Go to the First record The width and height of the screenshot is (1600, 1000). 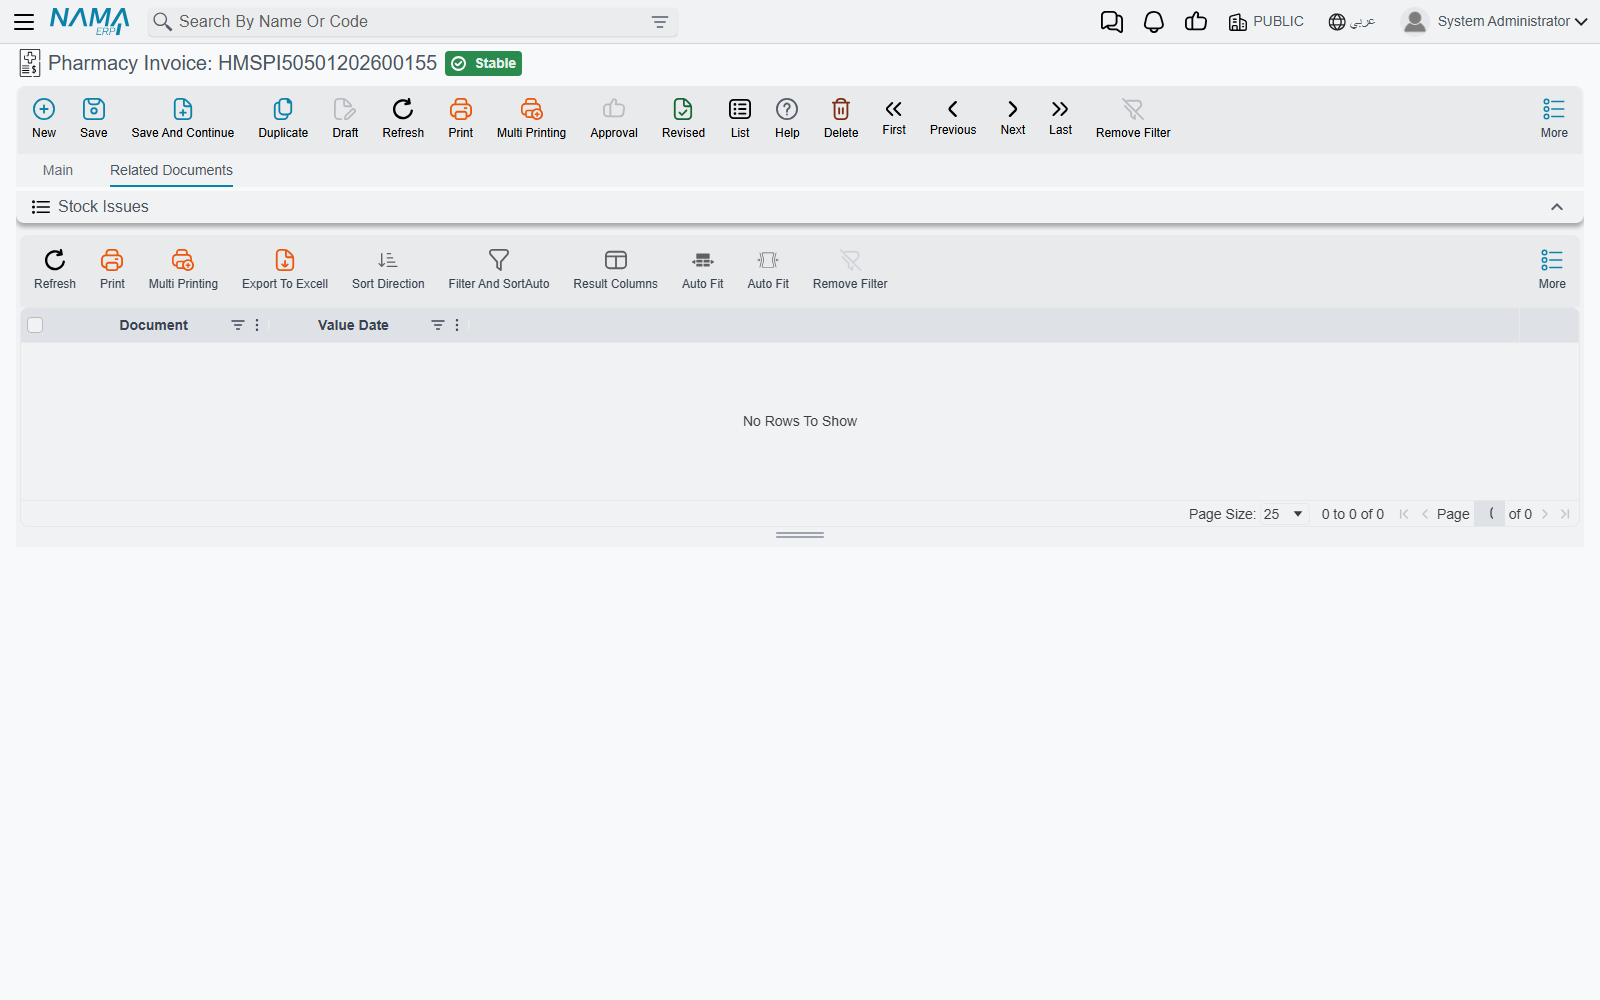coord(894,117)
